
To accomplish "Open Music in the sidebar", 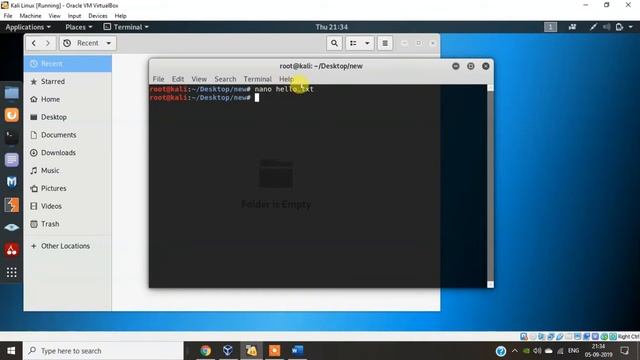I will pos(68,171).
